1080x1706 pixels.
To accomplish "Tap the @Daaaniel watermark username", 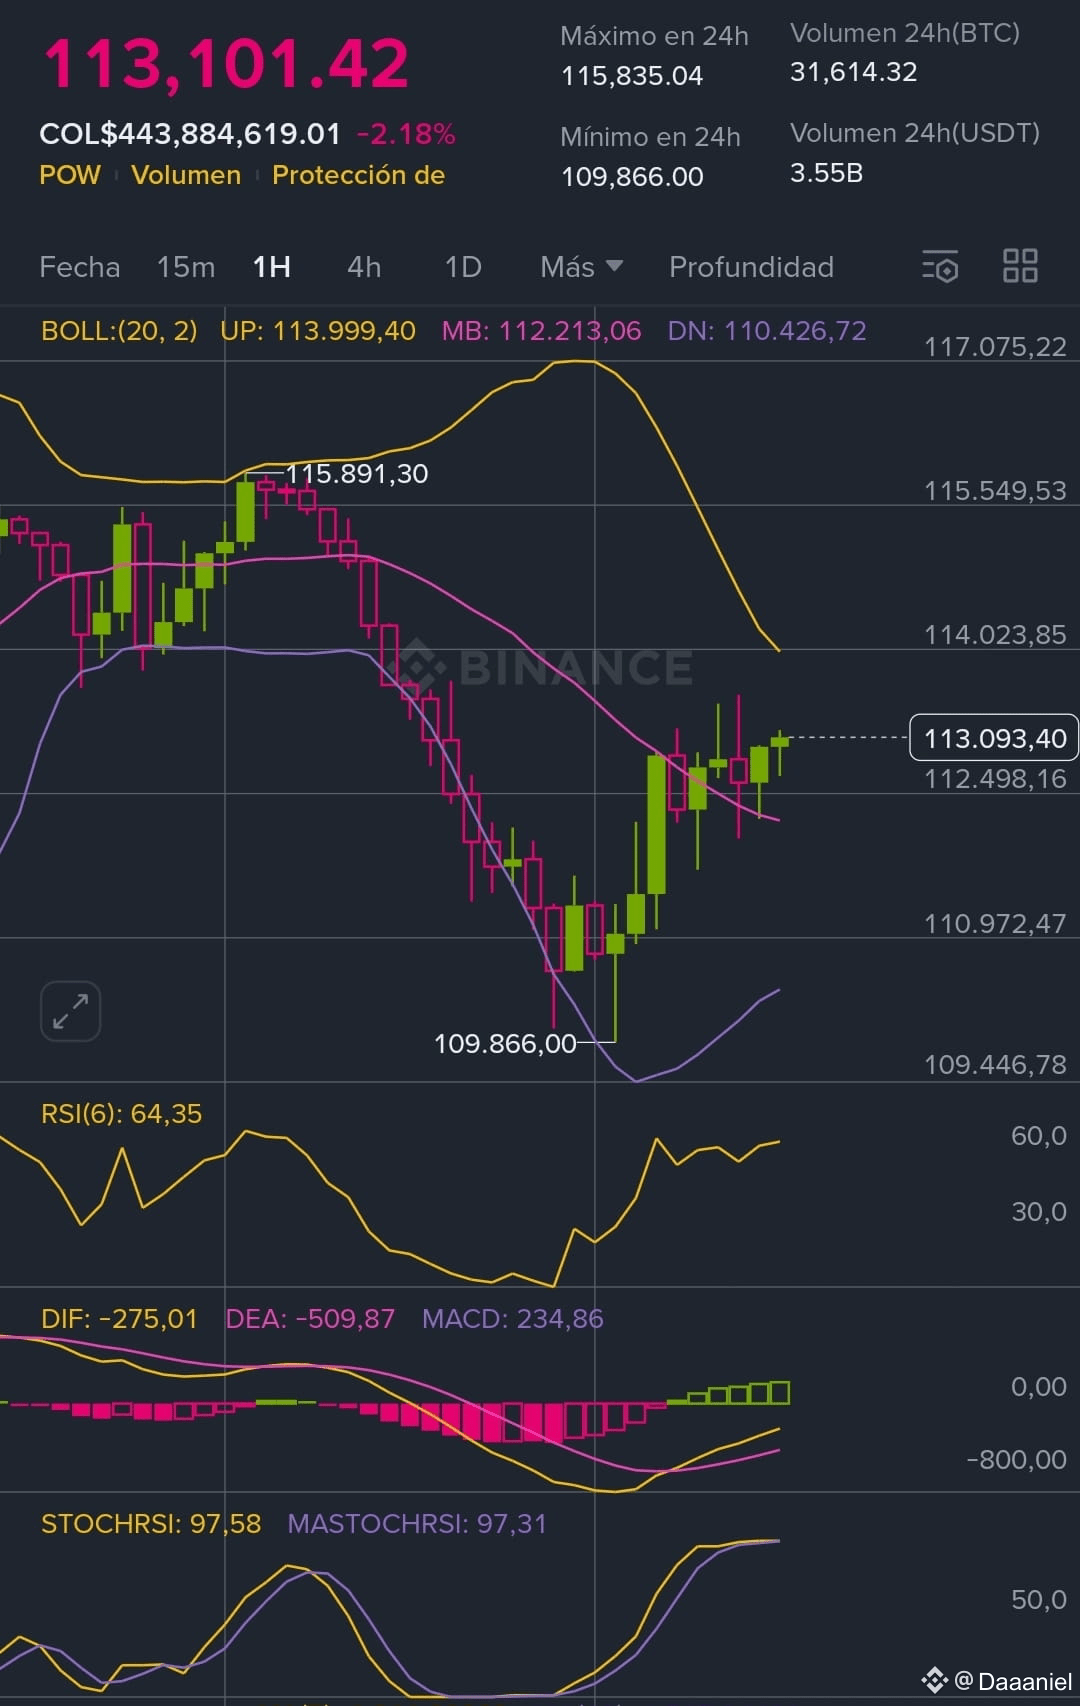I will tap(1013, 1681).
